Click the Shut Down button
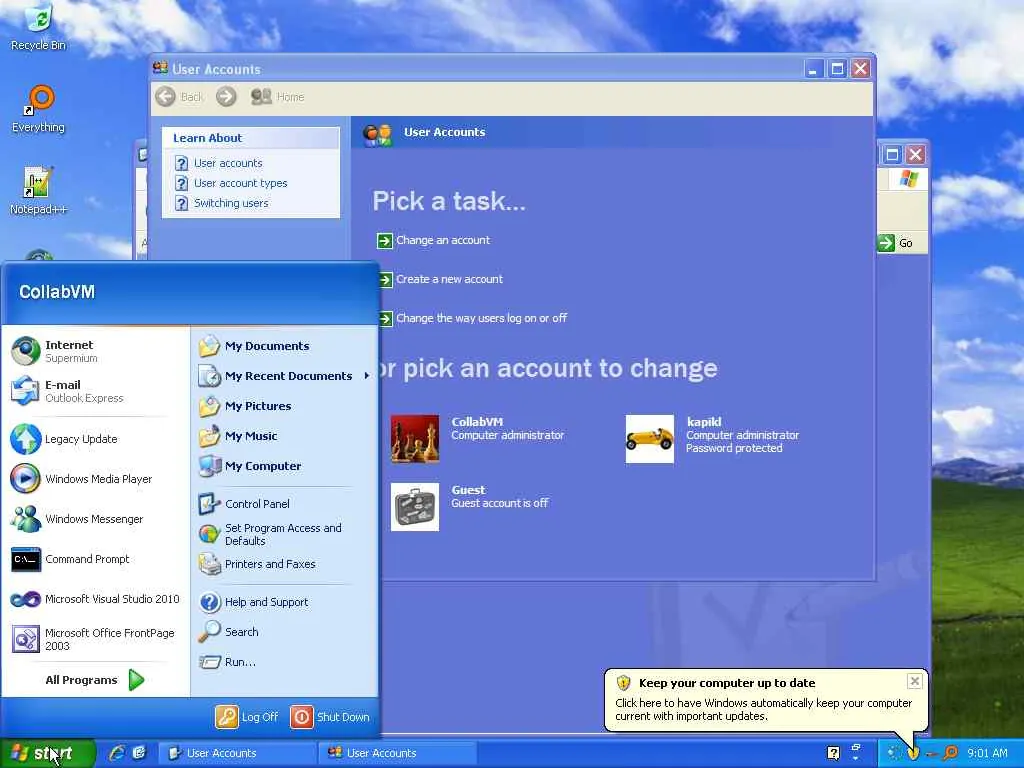This screenshot has height=768, width=1024. click(330, 717)
